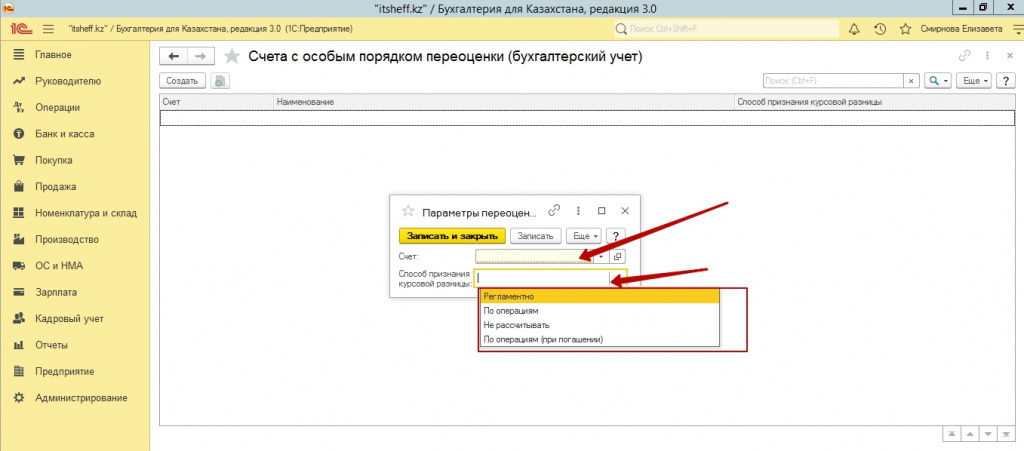
Task: Open the help question mark in dialog
Action: point(617,236)
